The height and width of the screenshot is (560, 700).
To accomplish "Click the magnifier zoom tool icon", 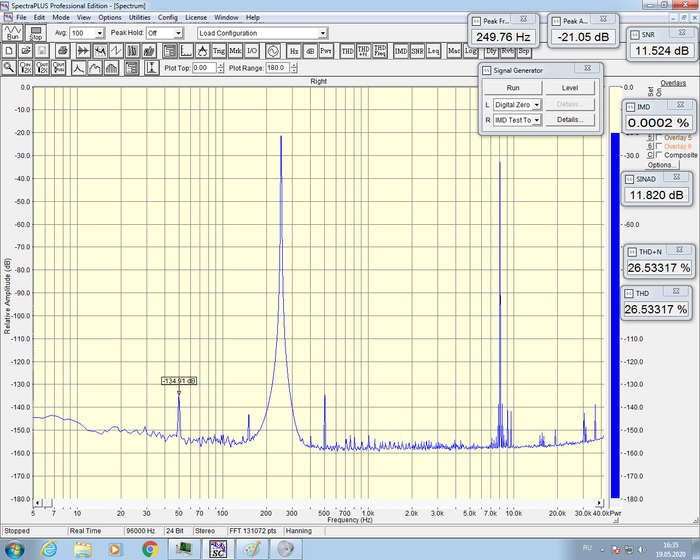I will pos(8,67).
